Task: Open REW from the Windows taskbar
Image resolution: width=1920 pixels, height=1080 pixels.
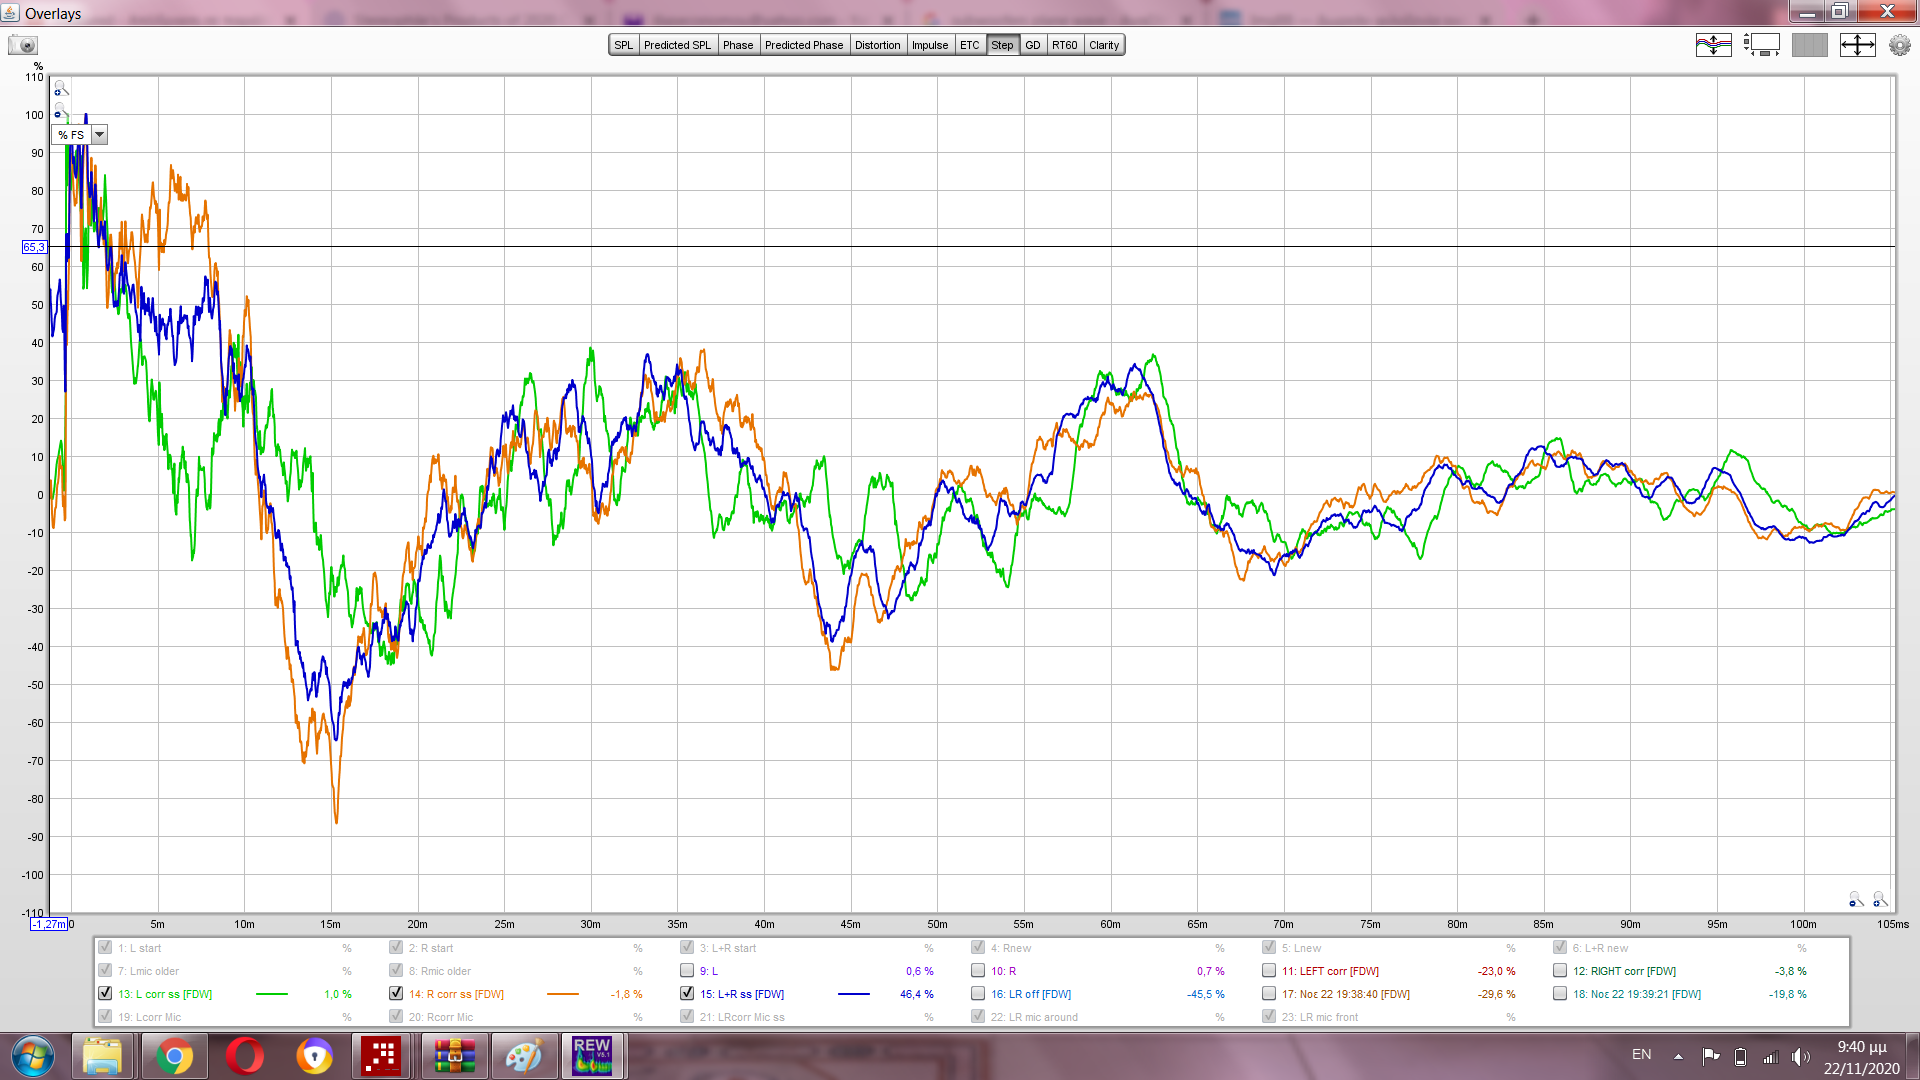Action: (592, 1056)
